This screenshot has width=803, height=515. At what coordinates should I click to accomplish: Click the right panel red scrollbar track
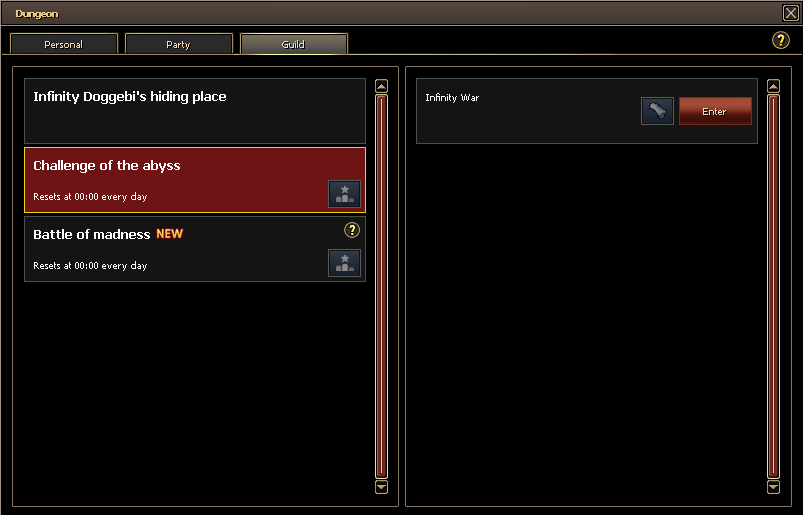click(773, 286)
